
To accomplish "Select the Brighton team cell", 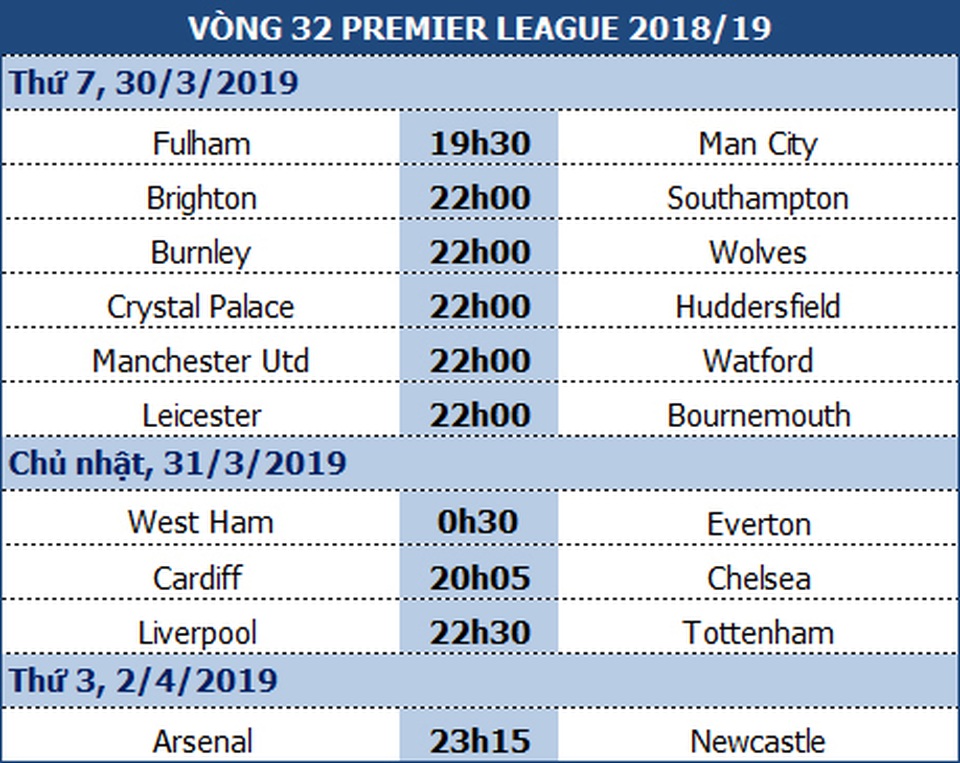I will pos(201,198).
